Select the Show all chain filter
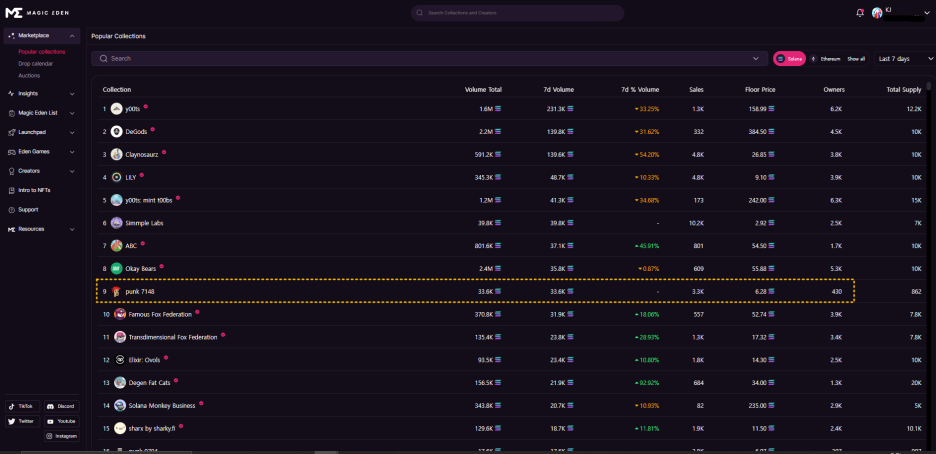Screen dimensions: 936x454 855,59
